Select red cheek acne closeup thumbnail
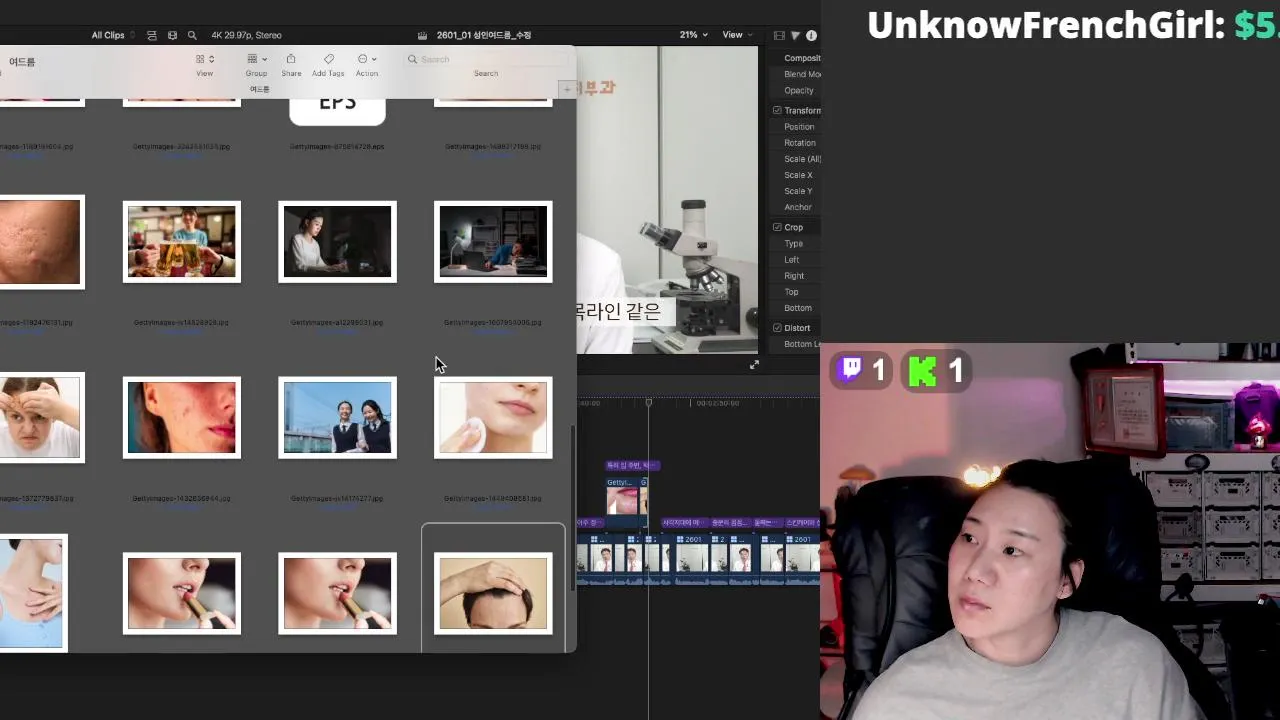 (182, 418)
